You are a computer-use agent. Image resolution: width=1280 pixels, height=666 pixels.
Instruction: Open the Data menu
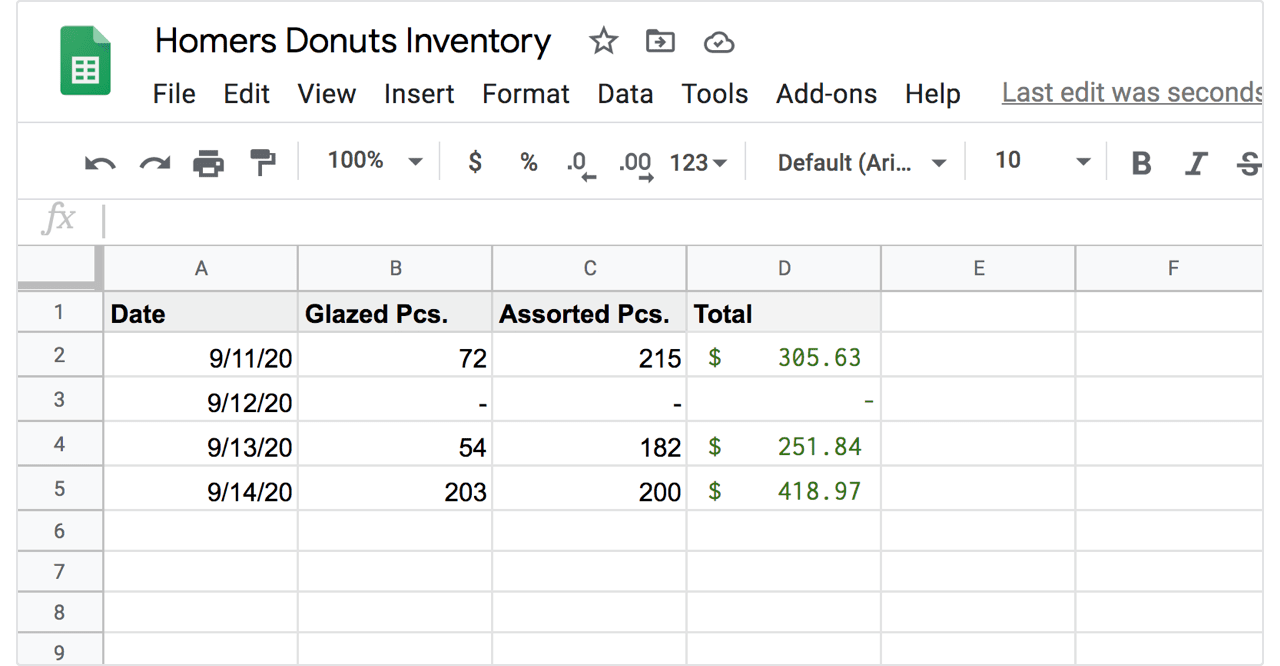coord(625,94)
